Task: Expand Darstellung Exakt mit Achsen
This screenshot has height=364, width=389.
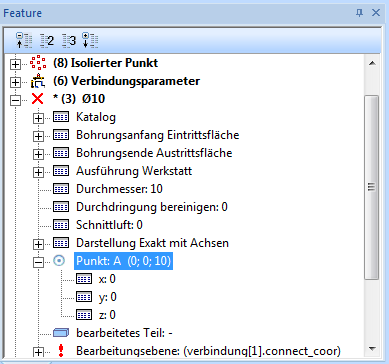Action: [x=38, y=245]
